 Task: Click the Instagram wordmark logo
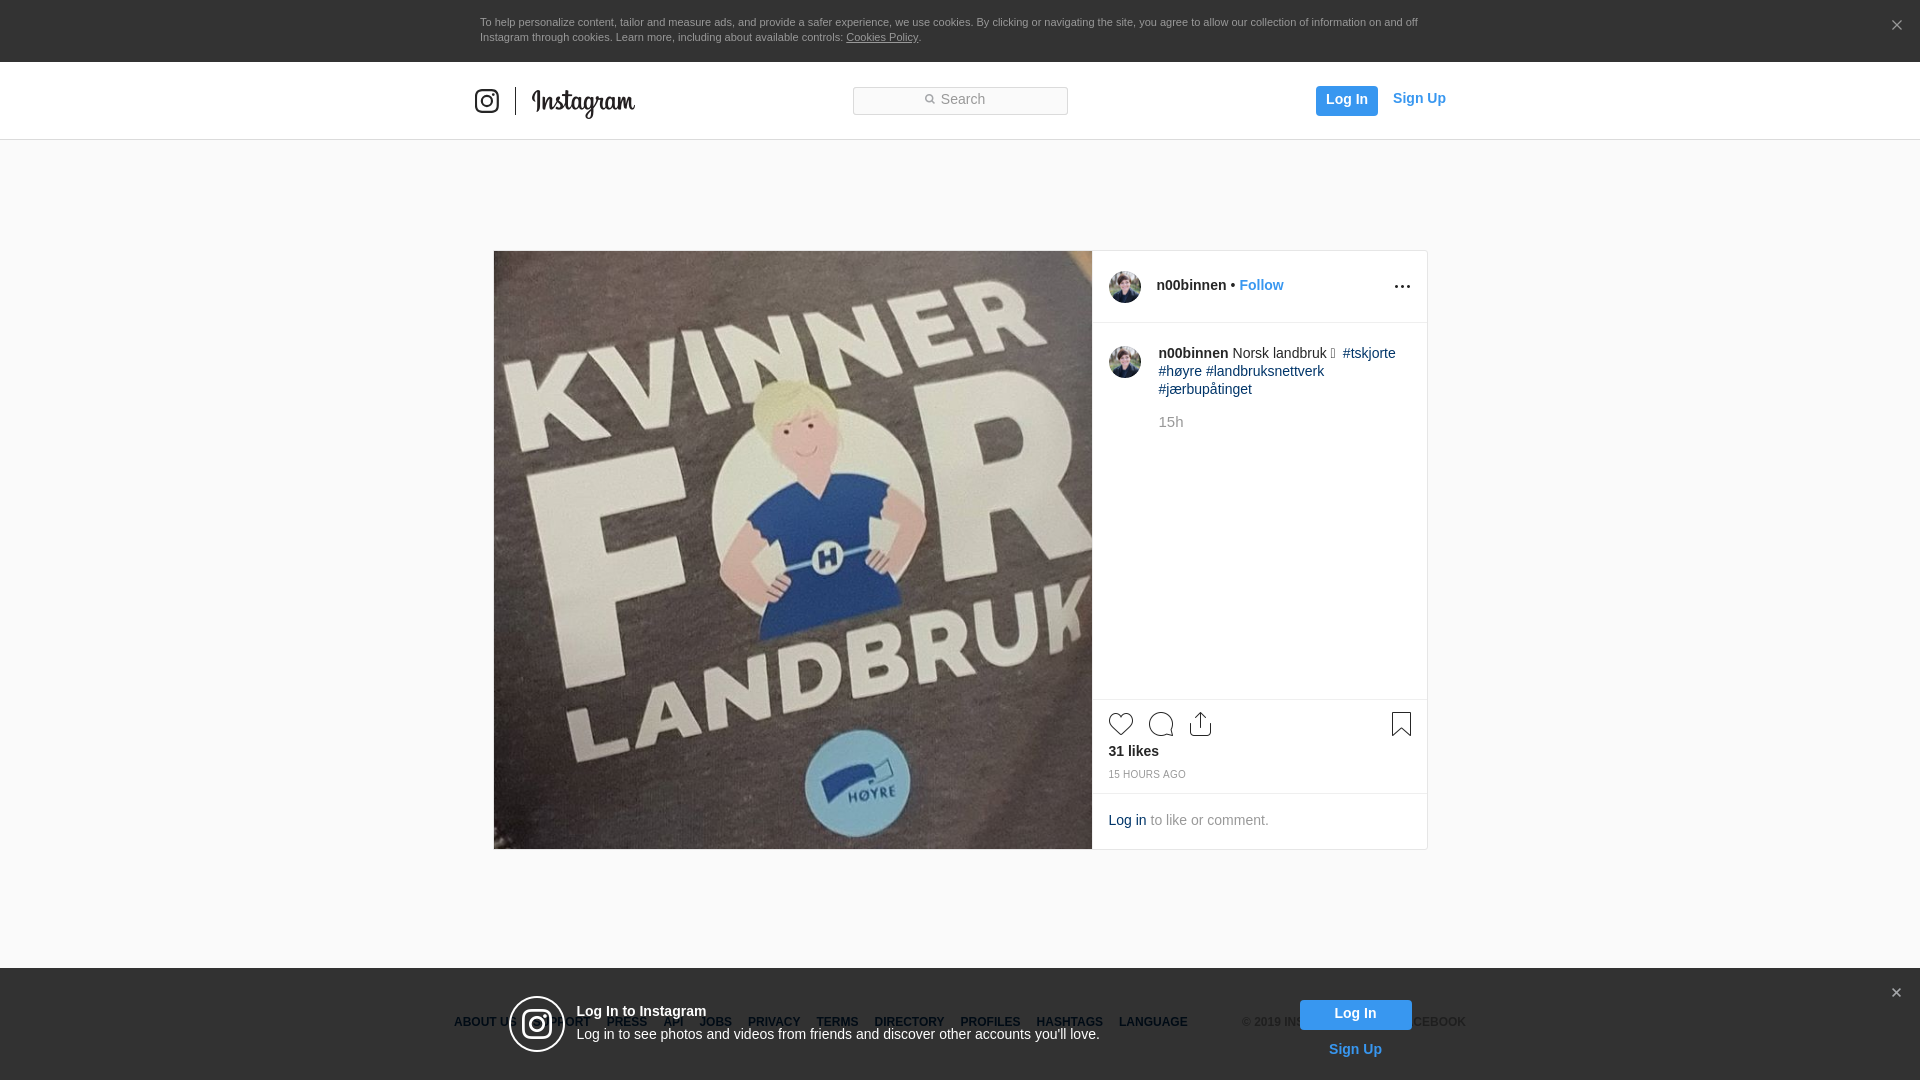tap(583, 102)
